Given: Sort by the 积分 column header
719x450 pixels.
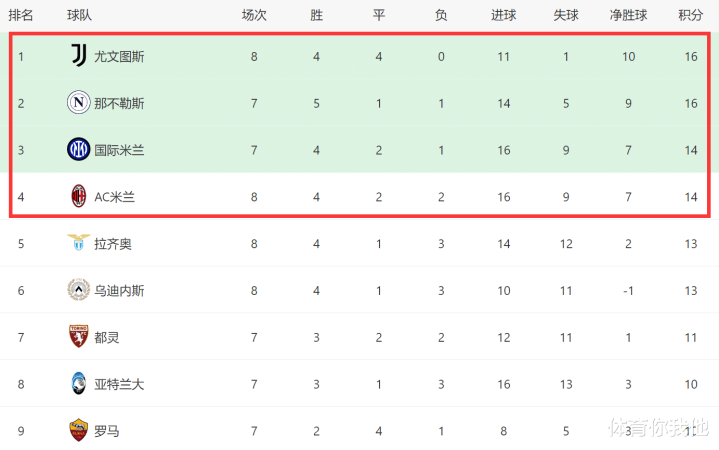Looking at the screenshot, I should pos(691,15).
